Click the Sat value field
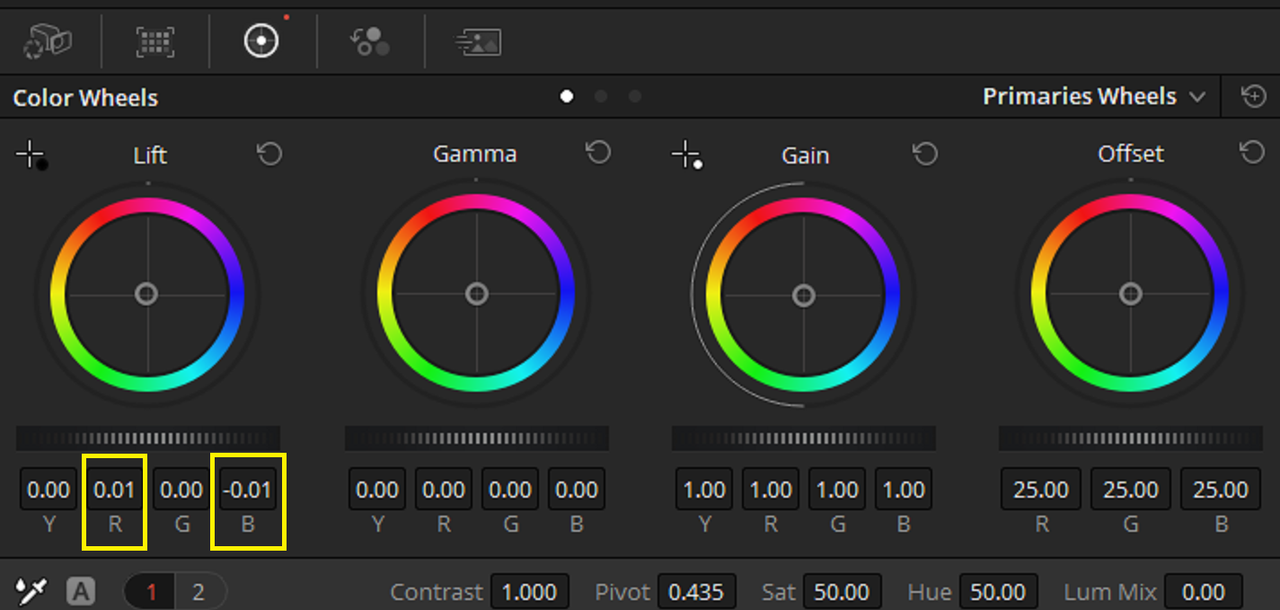Viewport: 1280px width, 610px height. (x=842, y=592)
